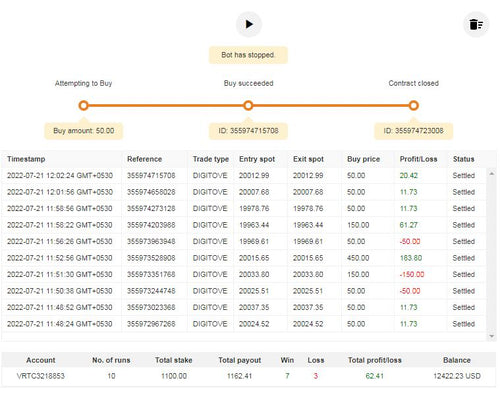The height and width of the screenshot is (393, 500).
Task: Select reference 355974658028
Action: click(x=151, y=192)
